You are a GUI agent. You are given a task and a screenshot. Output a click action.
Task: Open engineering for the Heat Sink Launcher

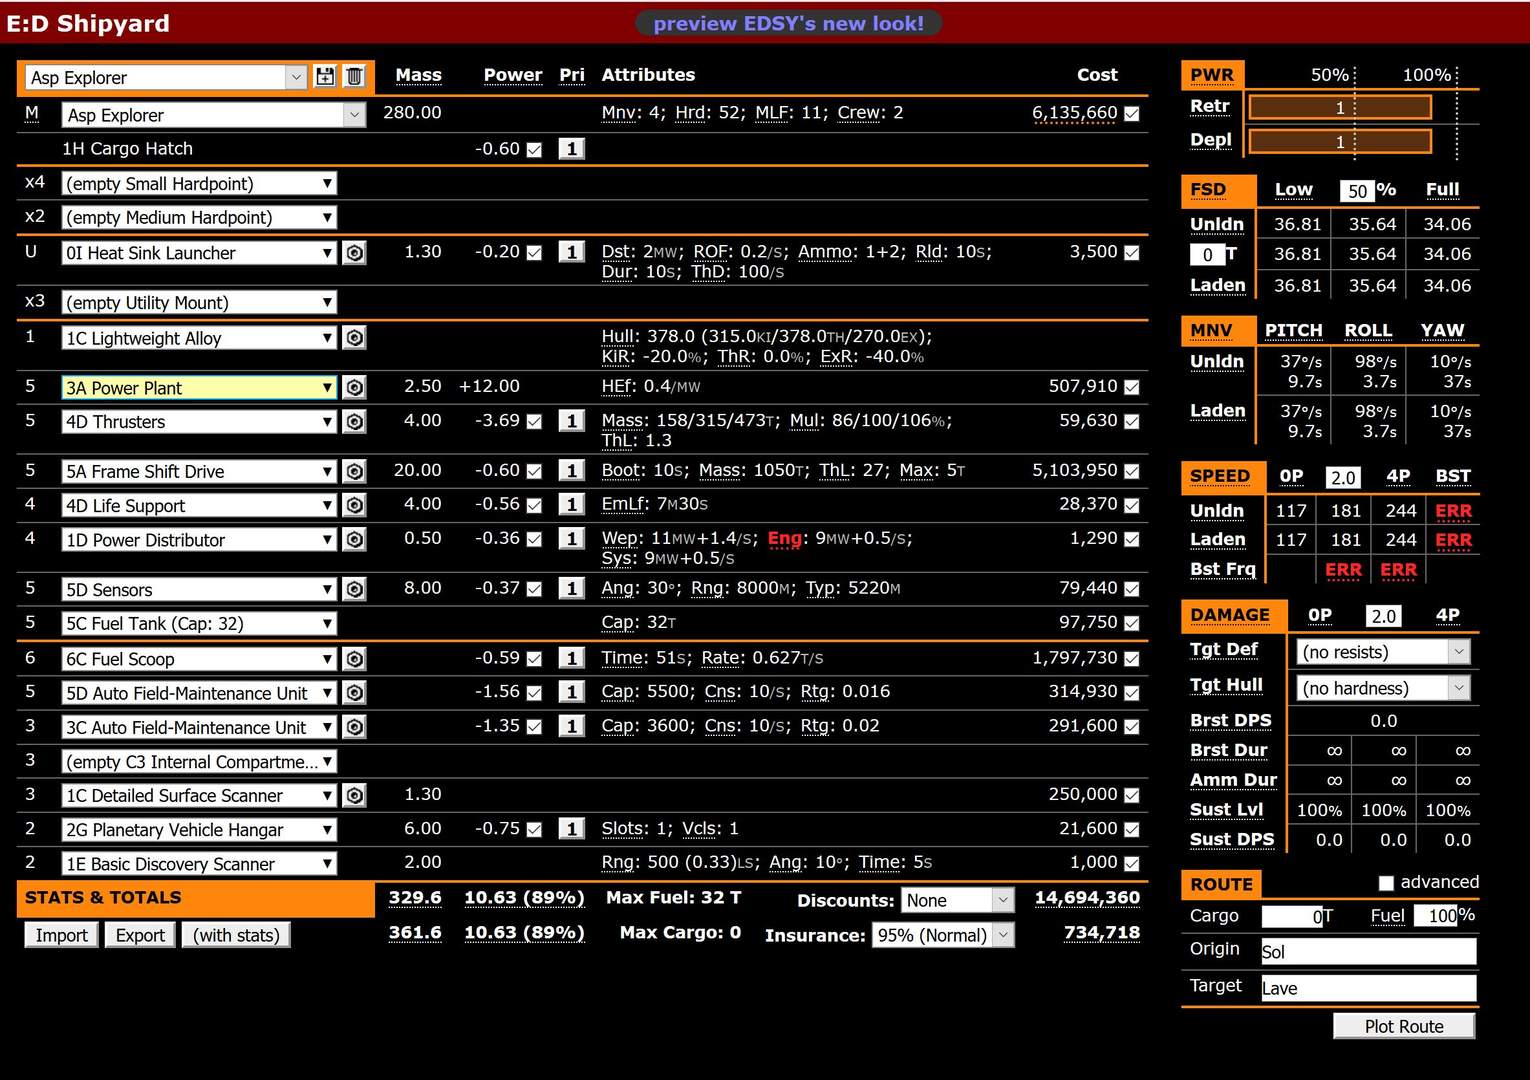tap(354, 253)
